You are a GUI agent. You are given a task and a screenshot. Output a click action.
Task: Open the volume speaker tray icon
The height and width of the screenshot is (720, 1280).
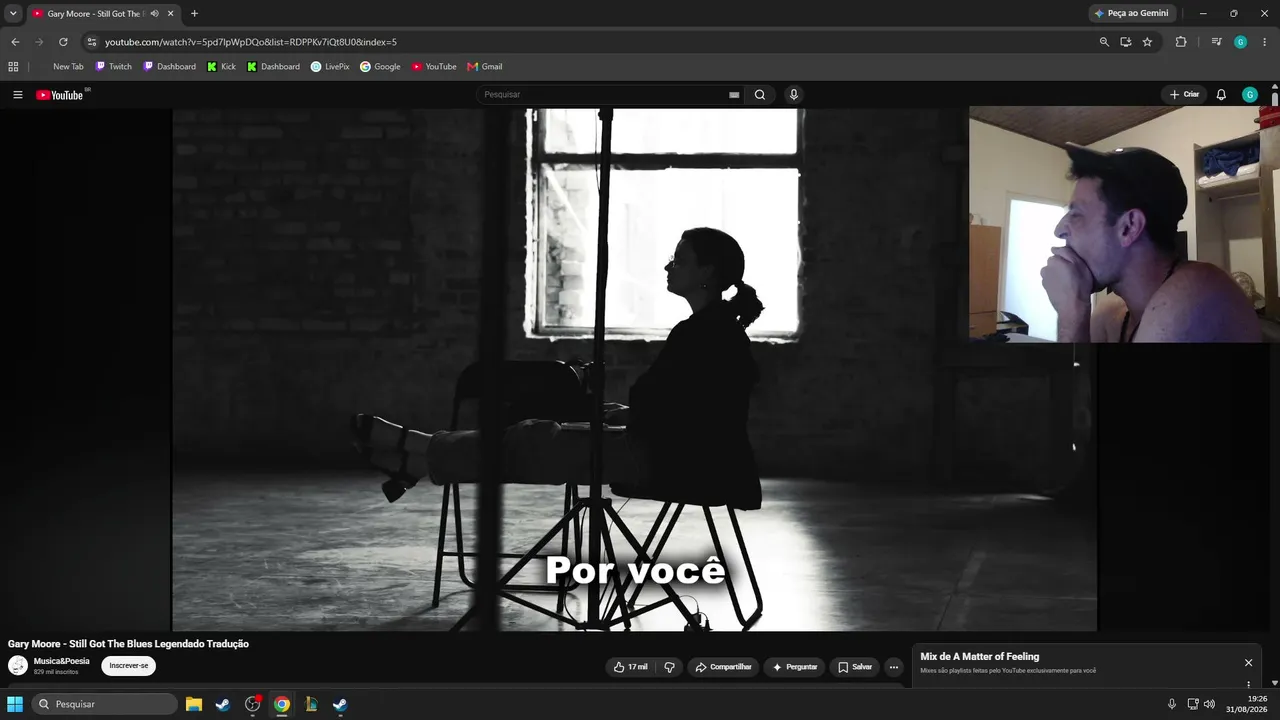(x=1209, y=704)
